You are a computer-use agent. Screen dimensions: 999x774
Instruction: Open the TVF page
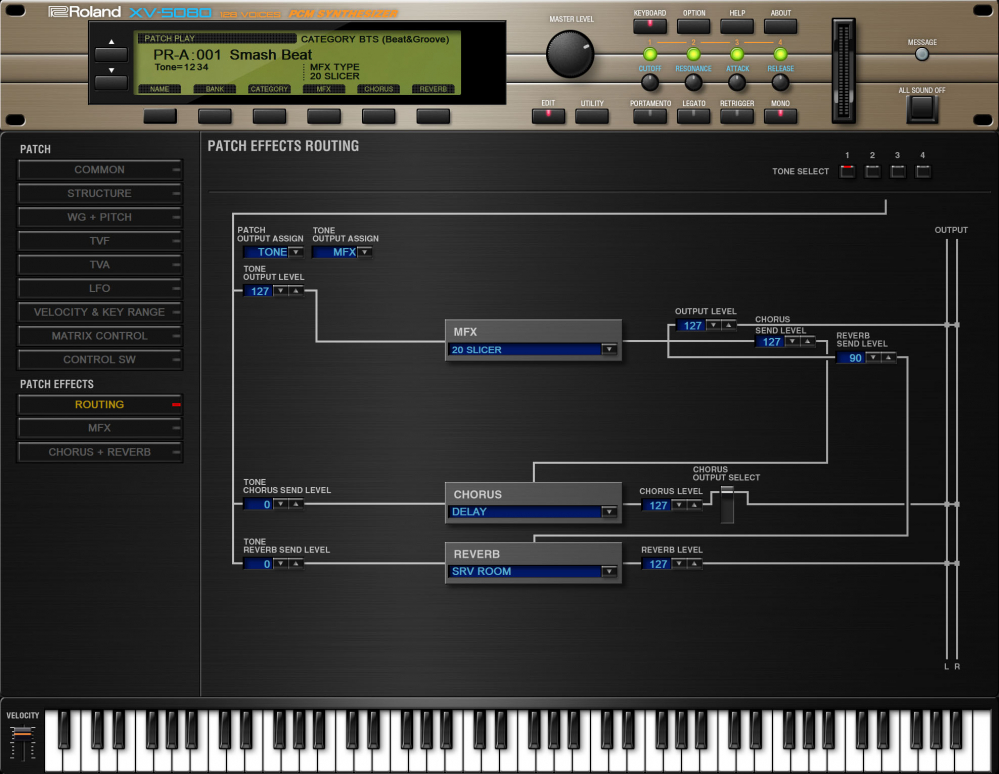click(100, 241)
